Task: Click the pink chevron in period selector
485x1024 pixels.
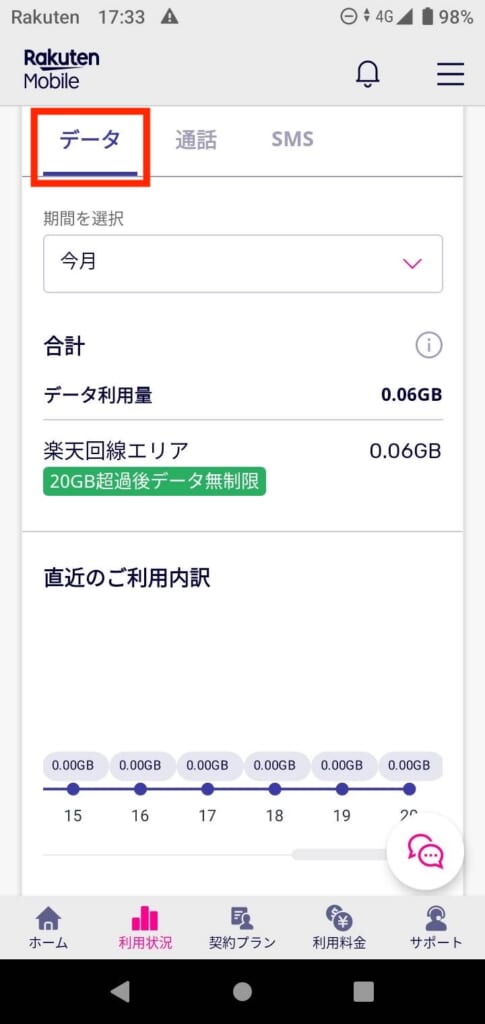Action: (x=413, y=264)
